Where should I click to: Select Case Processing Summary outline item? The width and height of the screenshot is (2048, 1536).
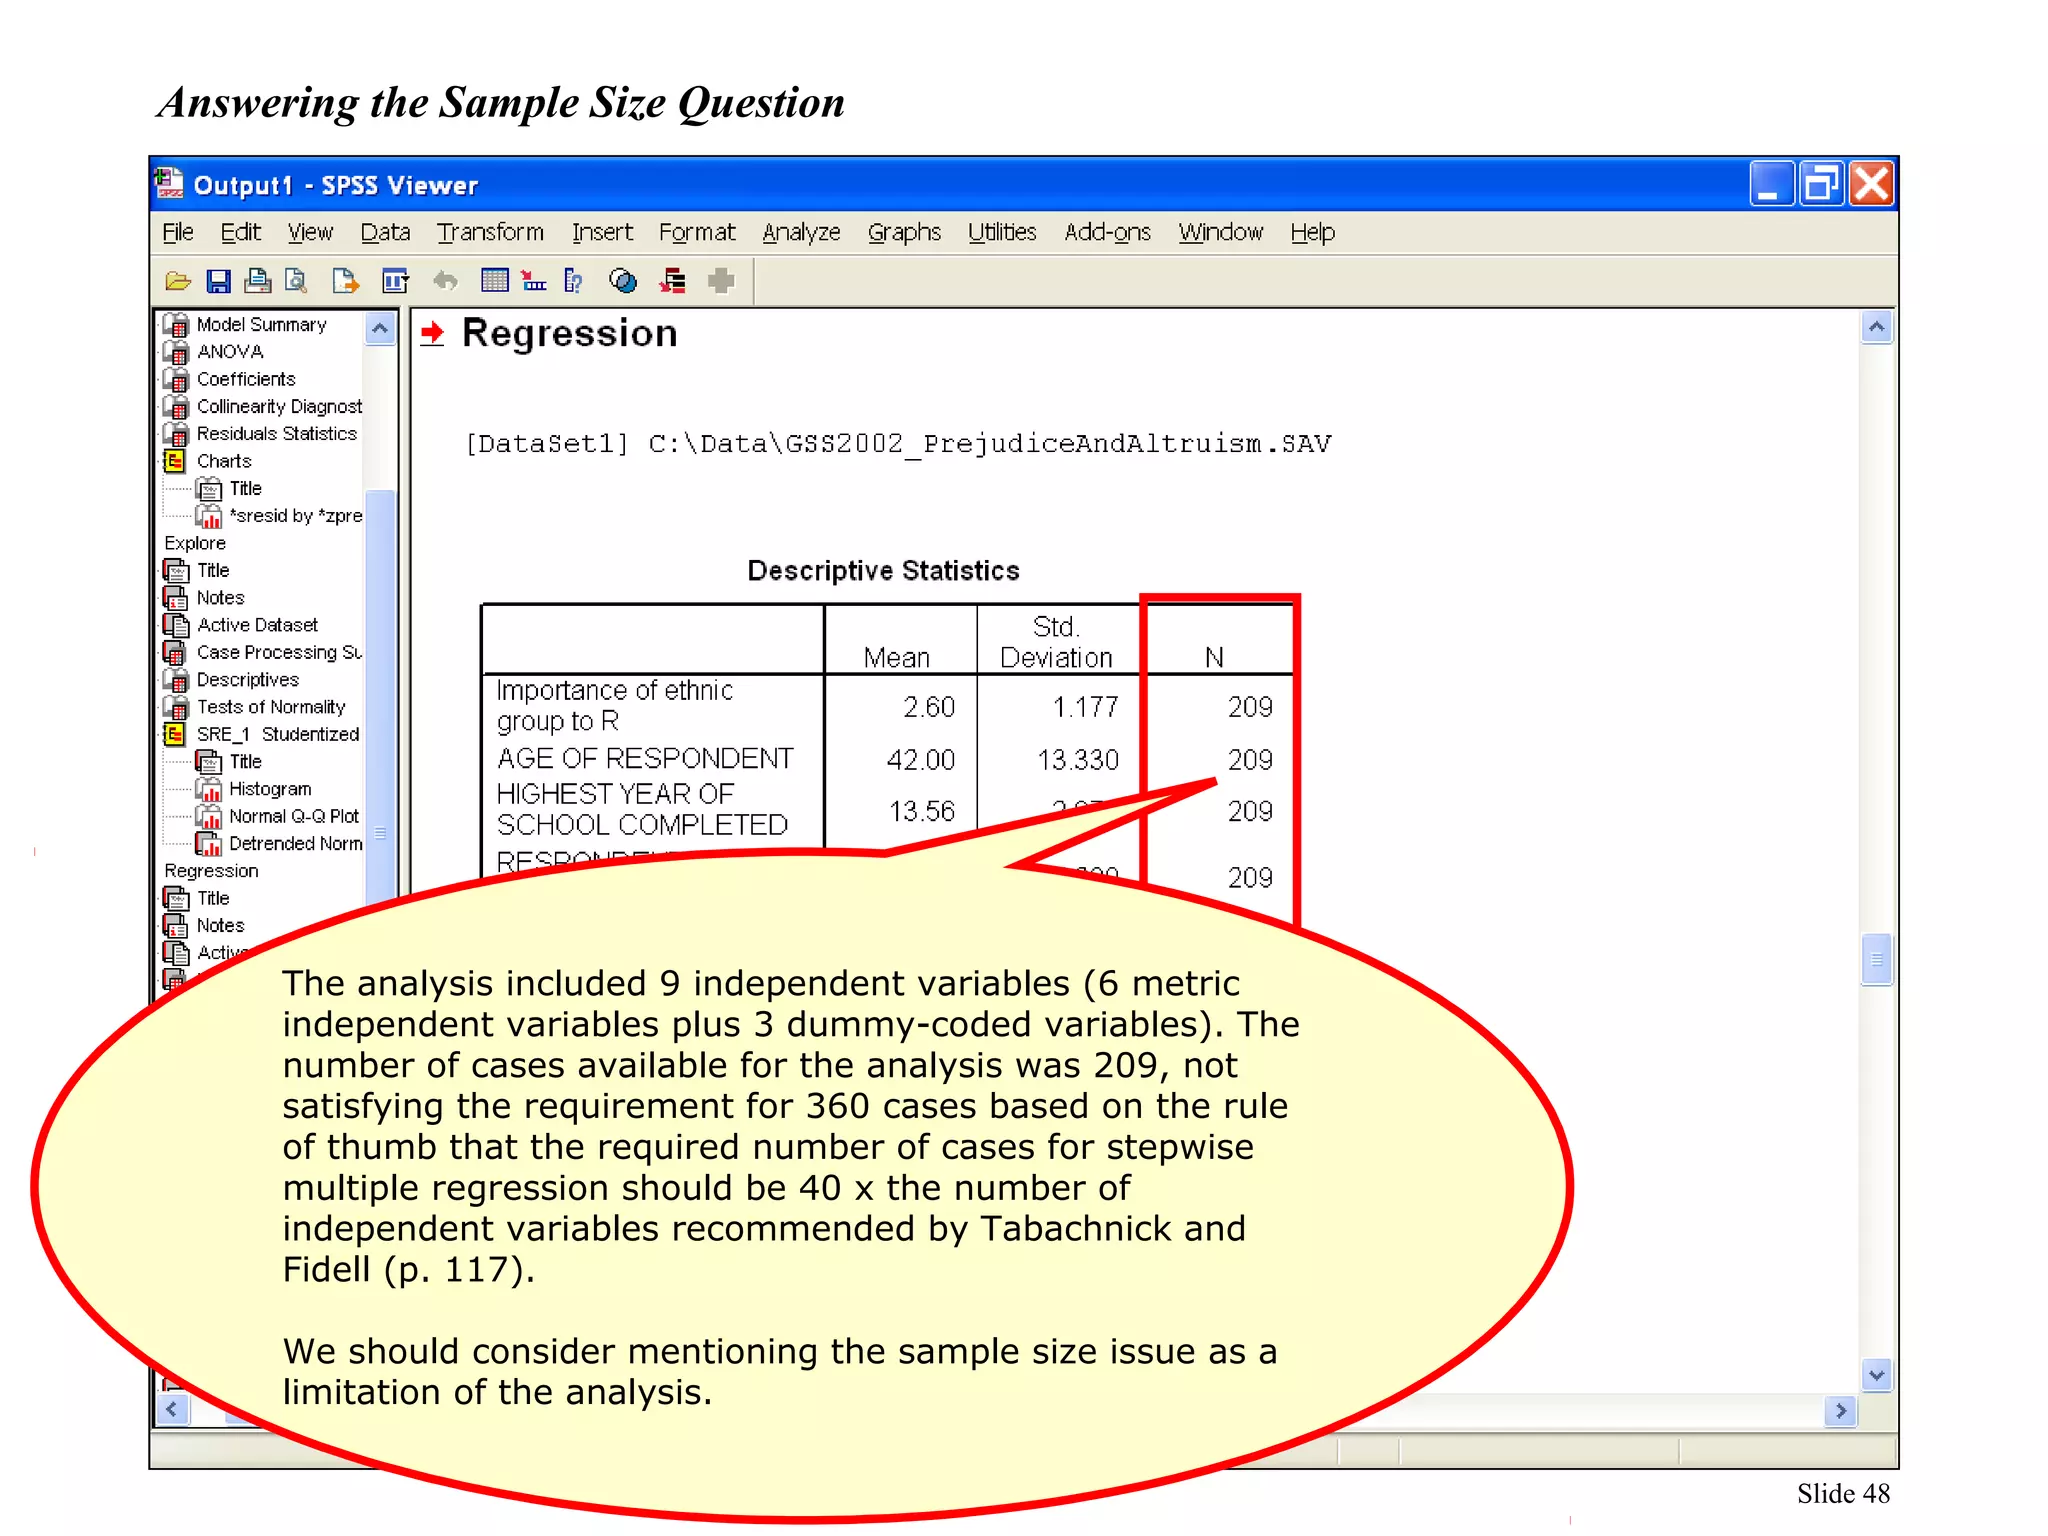[279, 652]
